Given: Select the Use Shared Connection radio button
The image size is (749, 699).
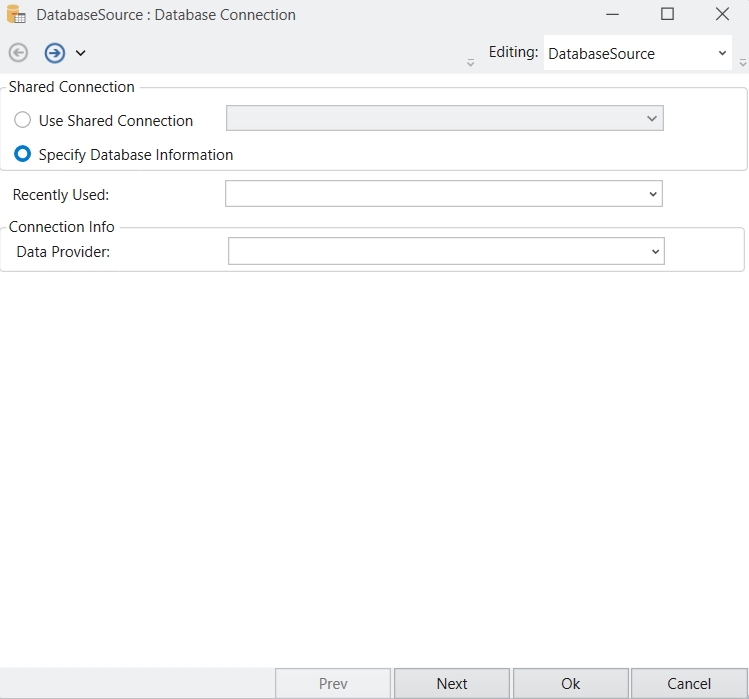Looking at the screenshot, I should tap(22, 120).
